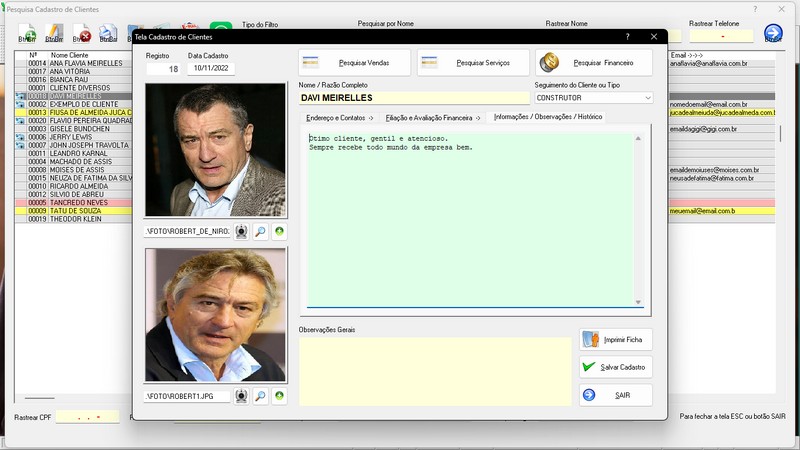Click the lower client photo thumbnail
800x450 pixels.
[x=215, y=315]
